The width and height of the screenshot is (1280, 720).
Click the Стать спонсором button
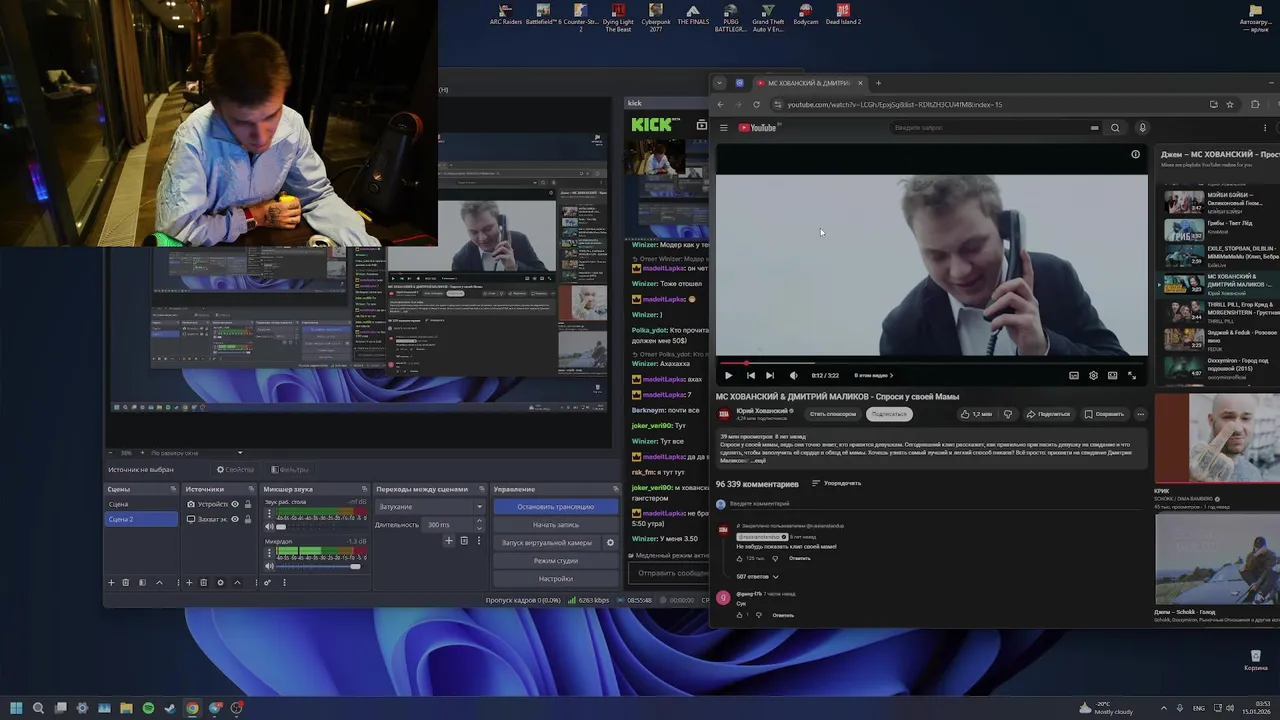[x=833, y=414]
